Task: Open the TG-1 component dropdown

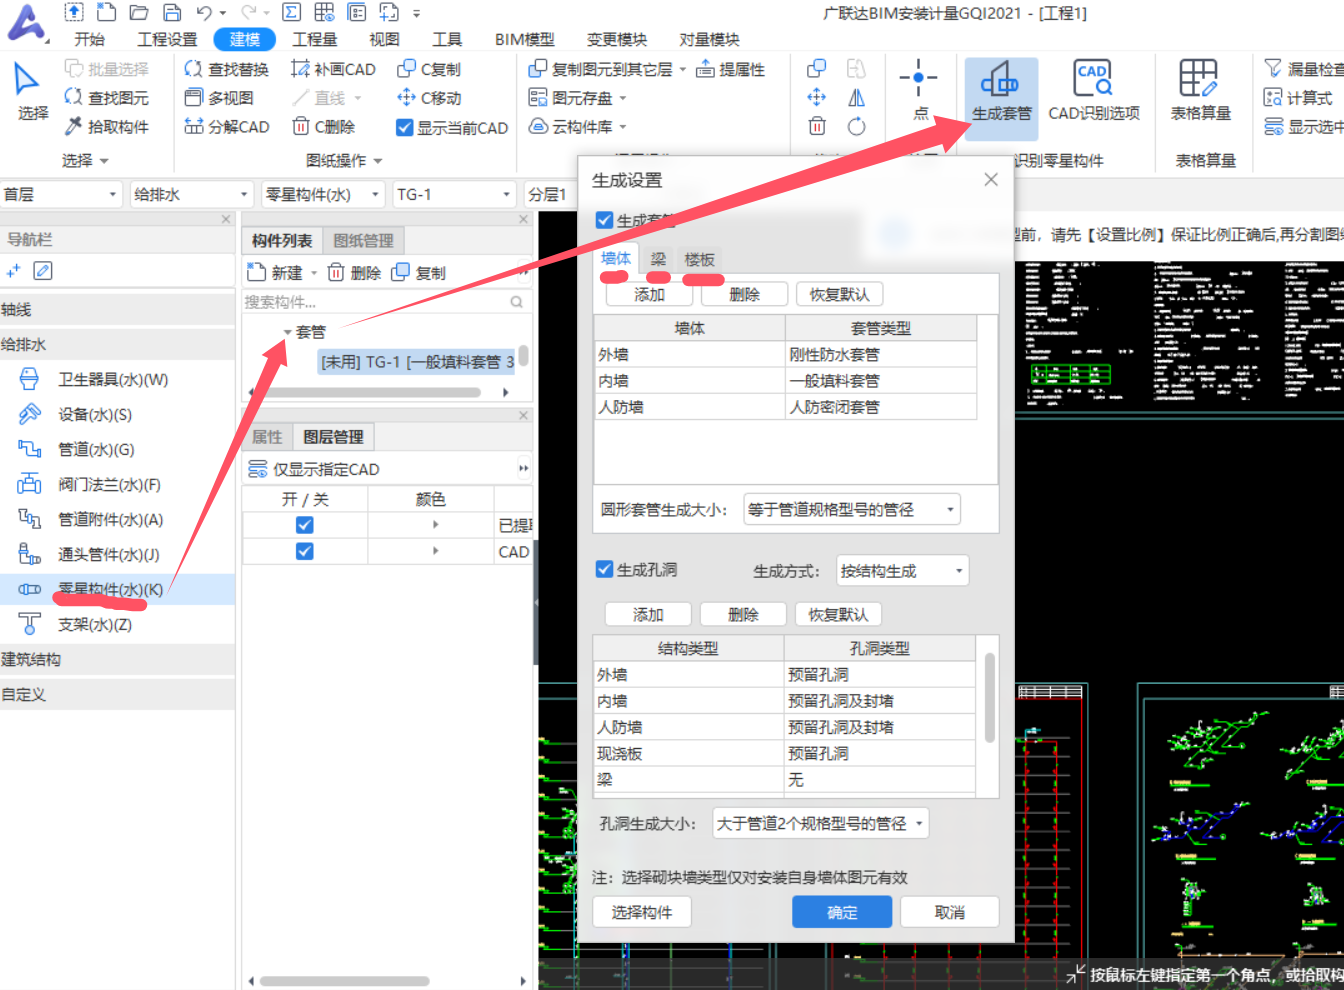Action: (454, 195)
